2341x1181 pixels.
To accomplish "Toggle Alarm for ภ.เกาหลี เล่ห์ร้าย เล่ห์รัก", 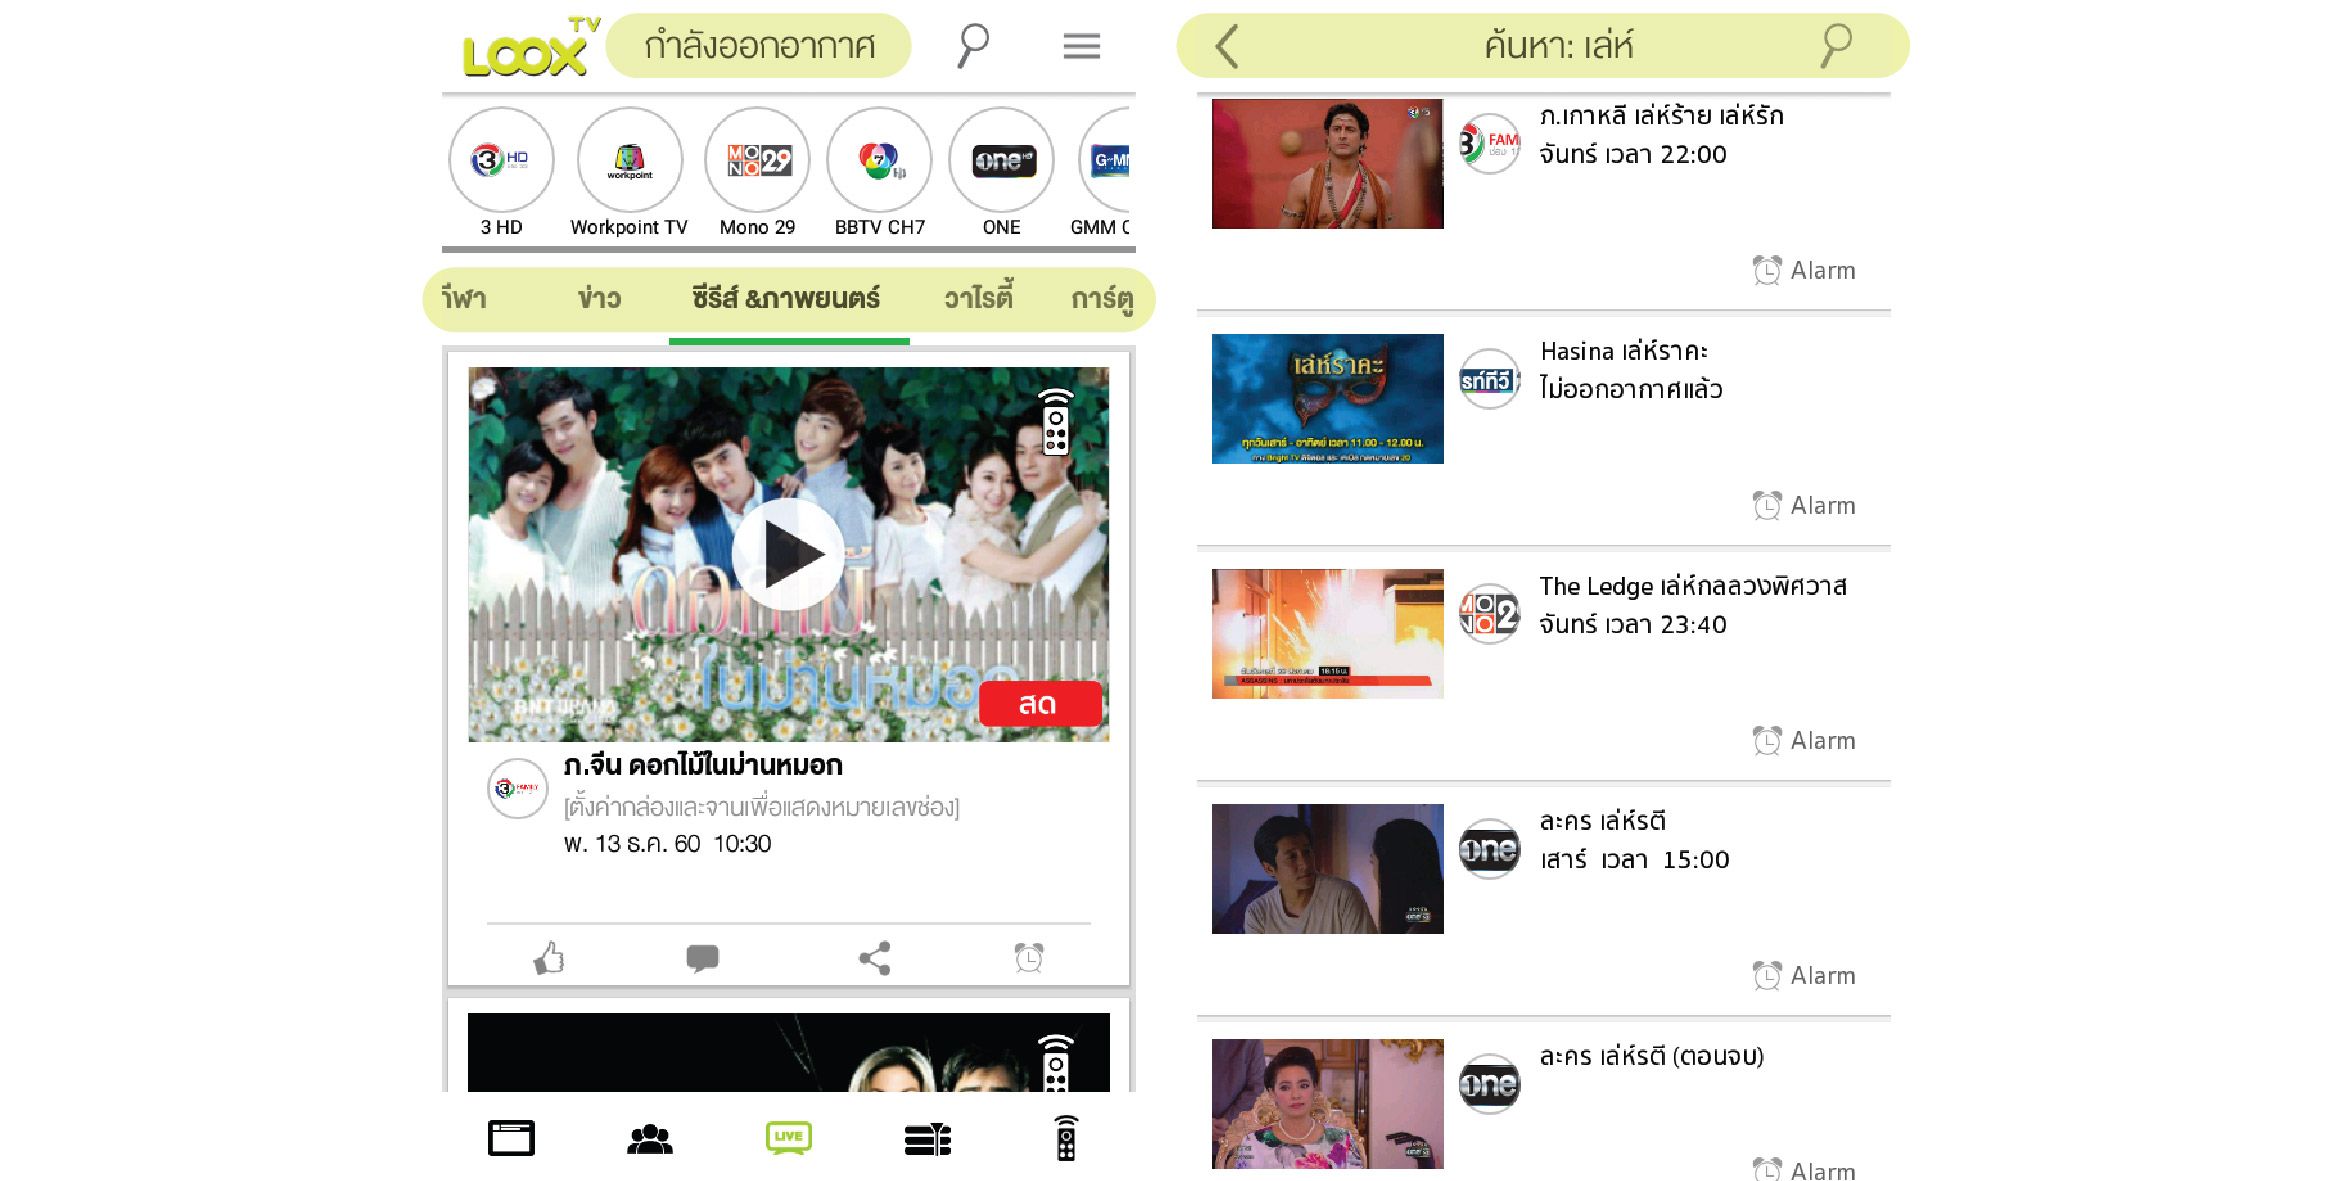I will pos(1804,270).
